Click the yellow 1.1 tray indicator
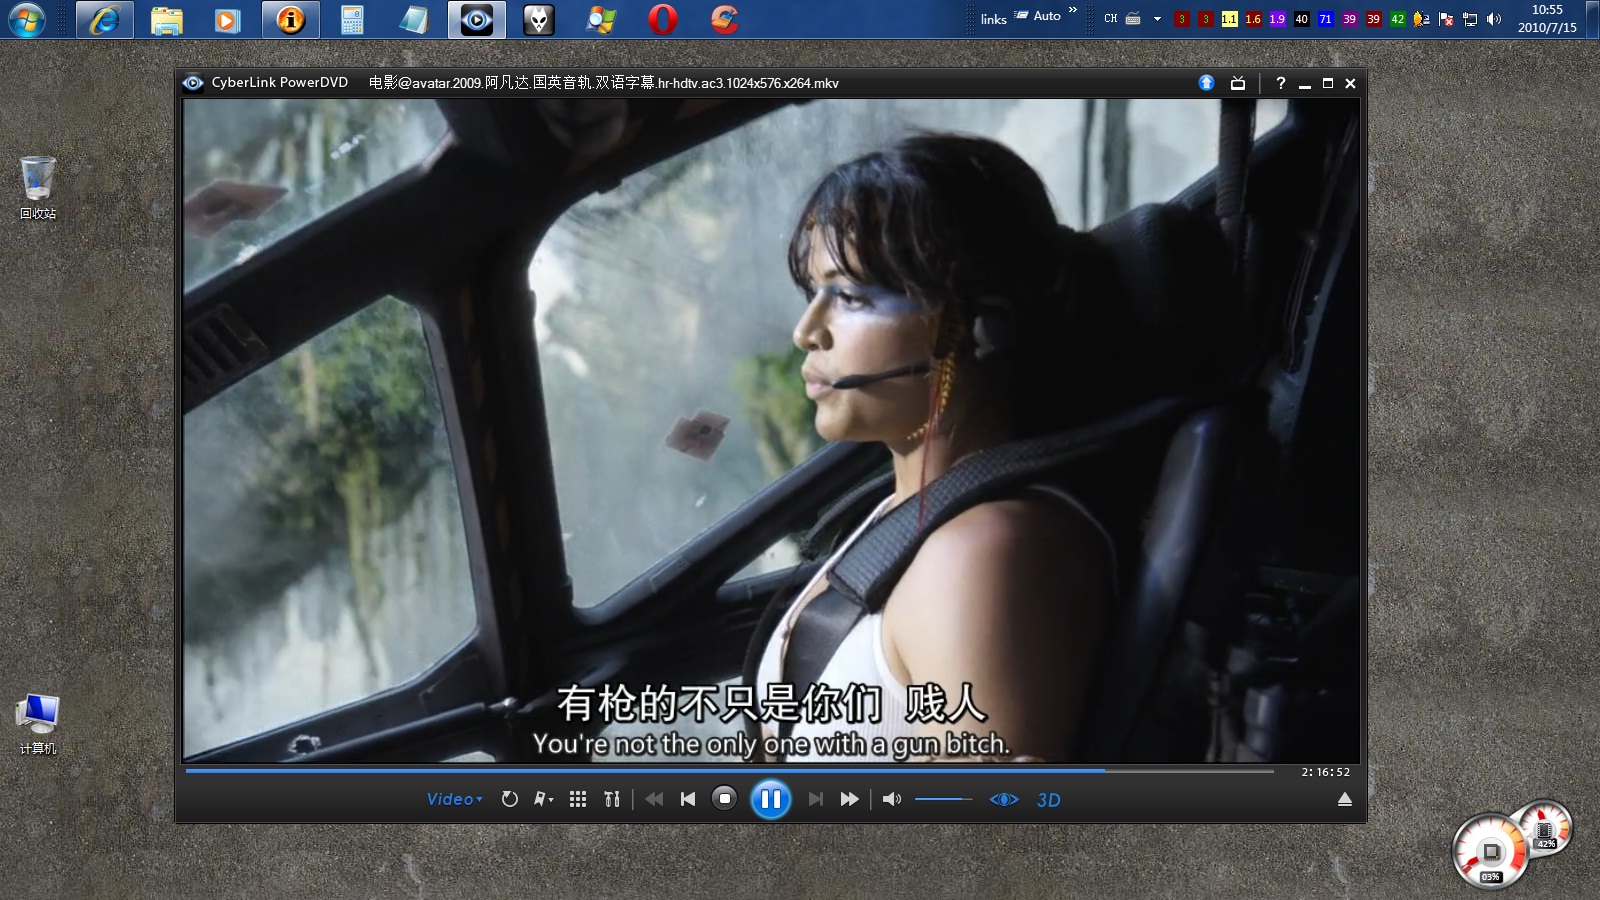The height and width of the screenshot is (900, 1600). point(1229,19)
